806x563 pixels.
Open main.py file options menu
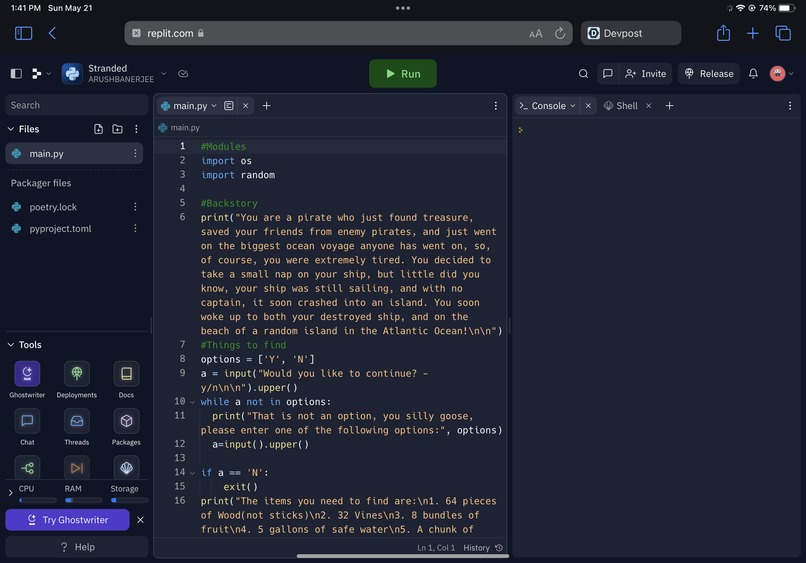point(135,153)
